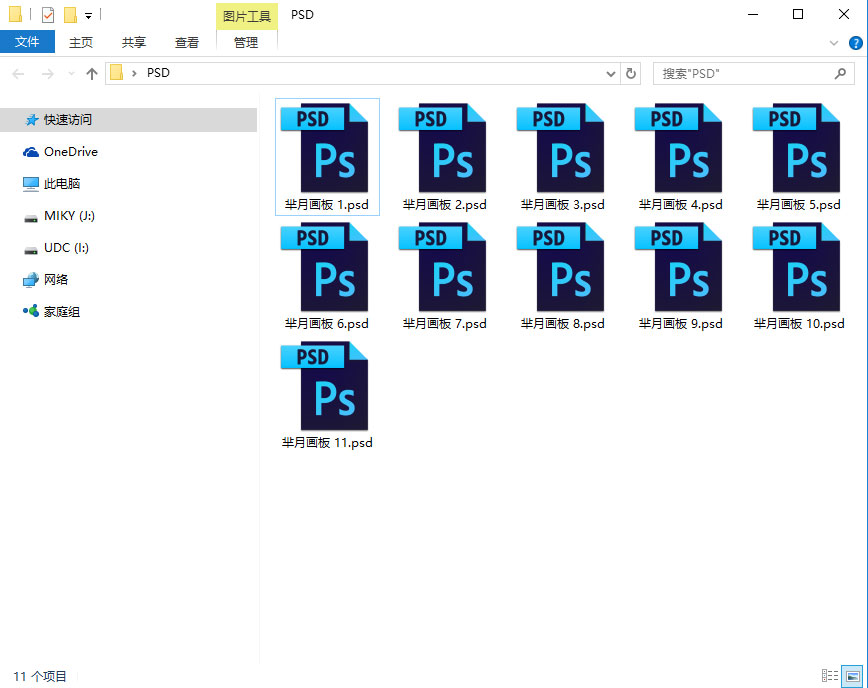Viewport: 868px width, 688px height.
Task: Select the 半月画板 4.psd file icon
Action: coord(678,148)
